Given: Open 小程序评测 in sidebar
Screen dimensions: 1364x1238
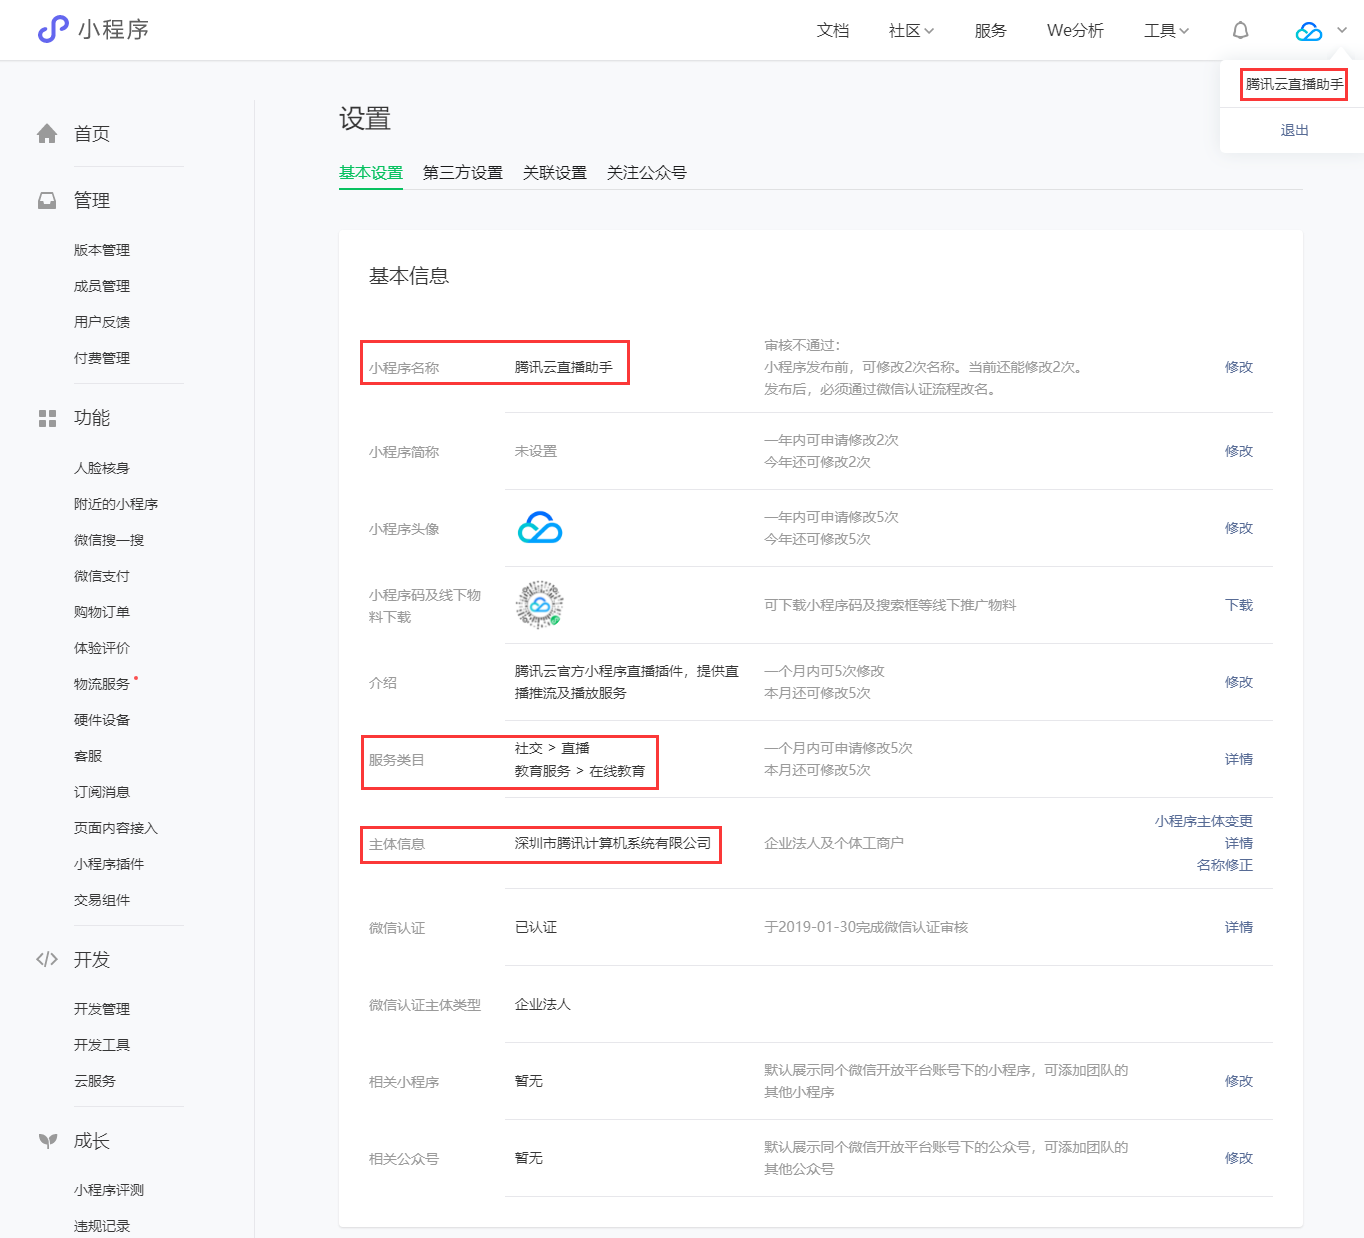Looking at the screenshot, I should tap(109, 1190).
